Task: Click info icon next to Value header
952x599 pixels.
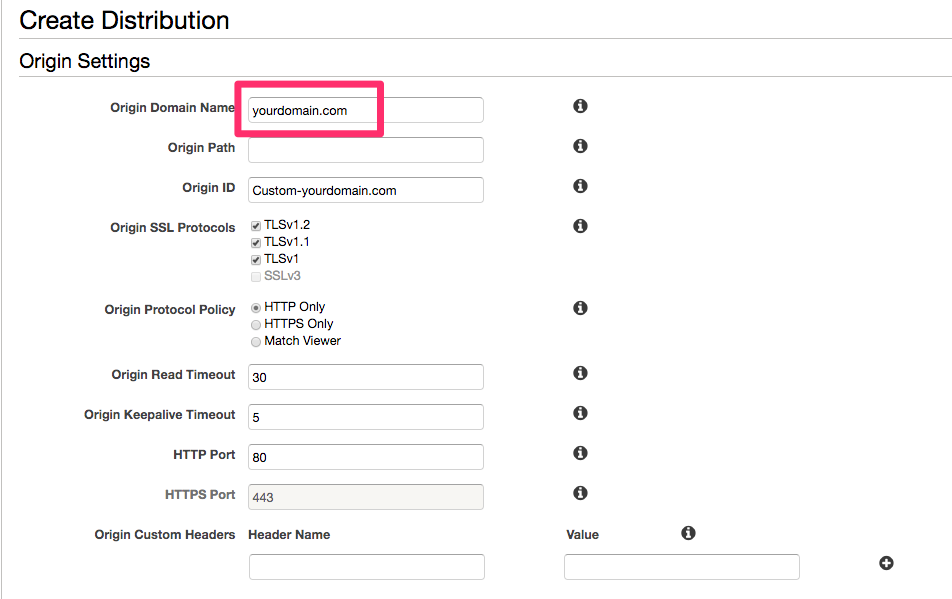Action: click(x=688, y=533)
